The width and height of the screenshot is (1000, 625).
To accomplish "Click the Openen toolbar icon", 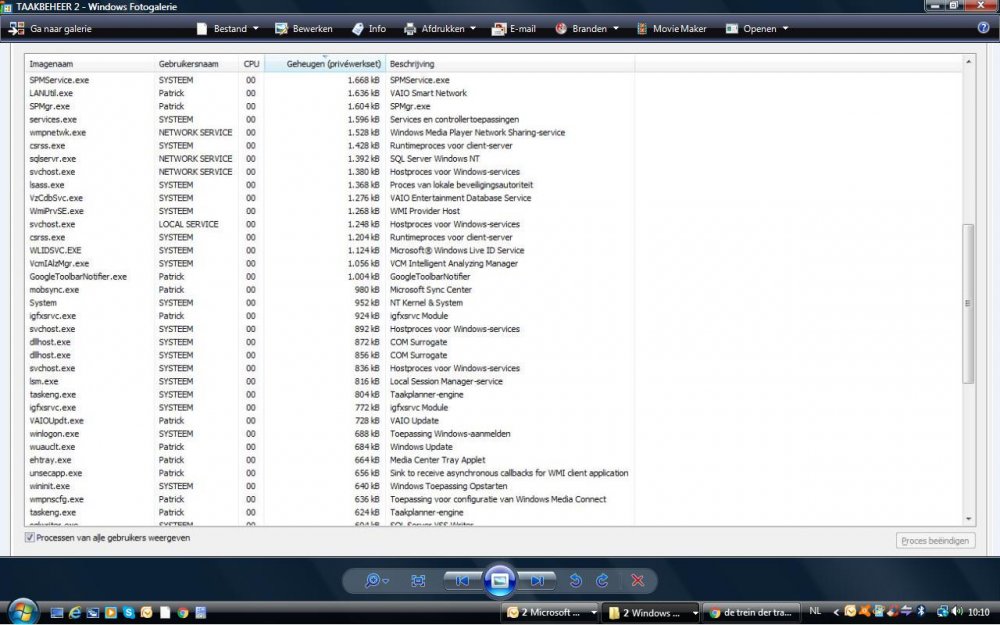I will (732, 29).
